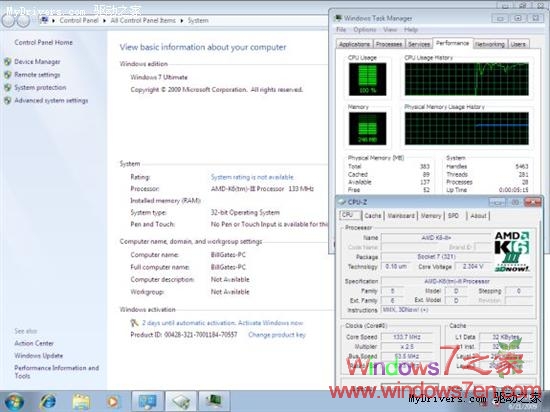Open System protection link
550x412 pixels.
pyautogui.click(x=40, y=87)
